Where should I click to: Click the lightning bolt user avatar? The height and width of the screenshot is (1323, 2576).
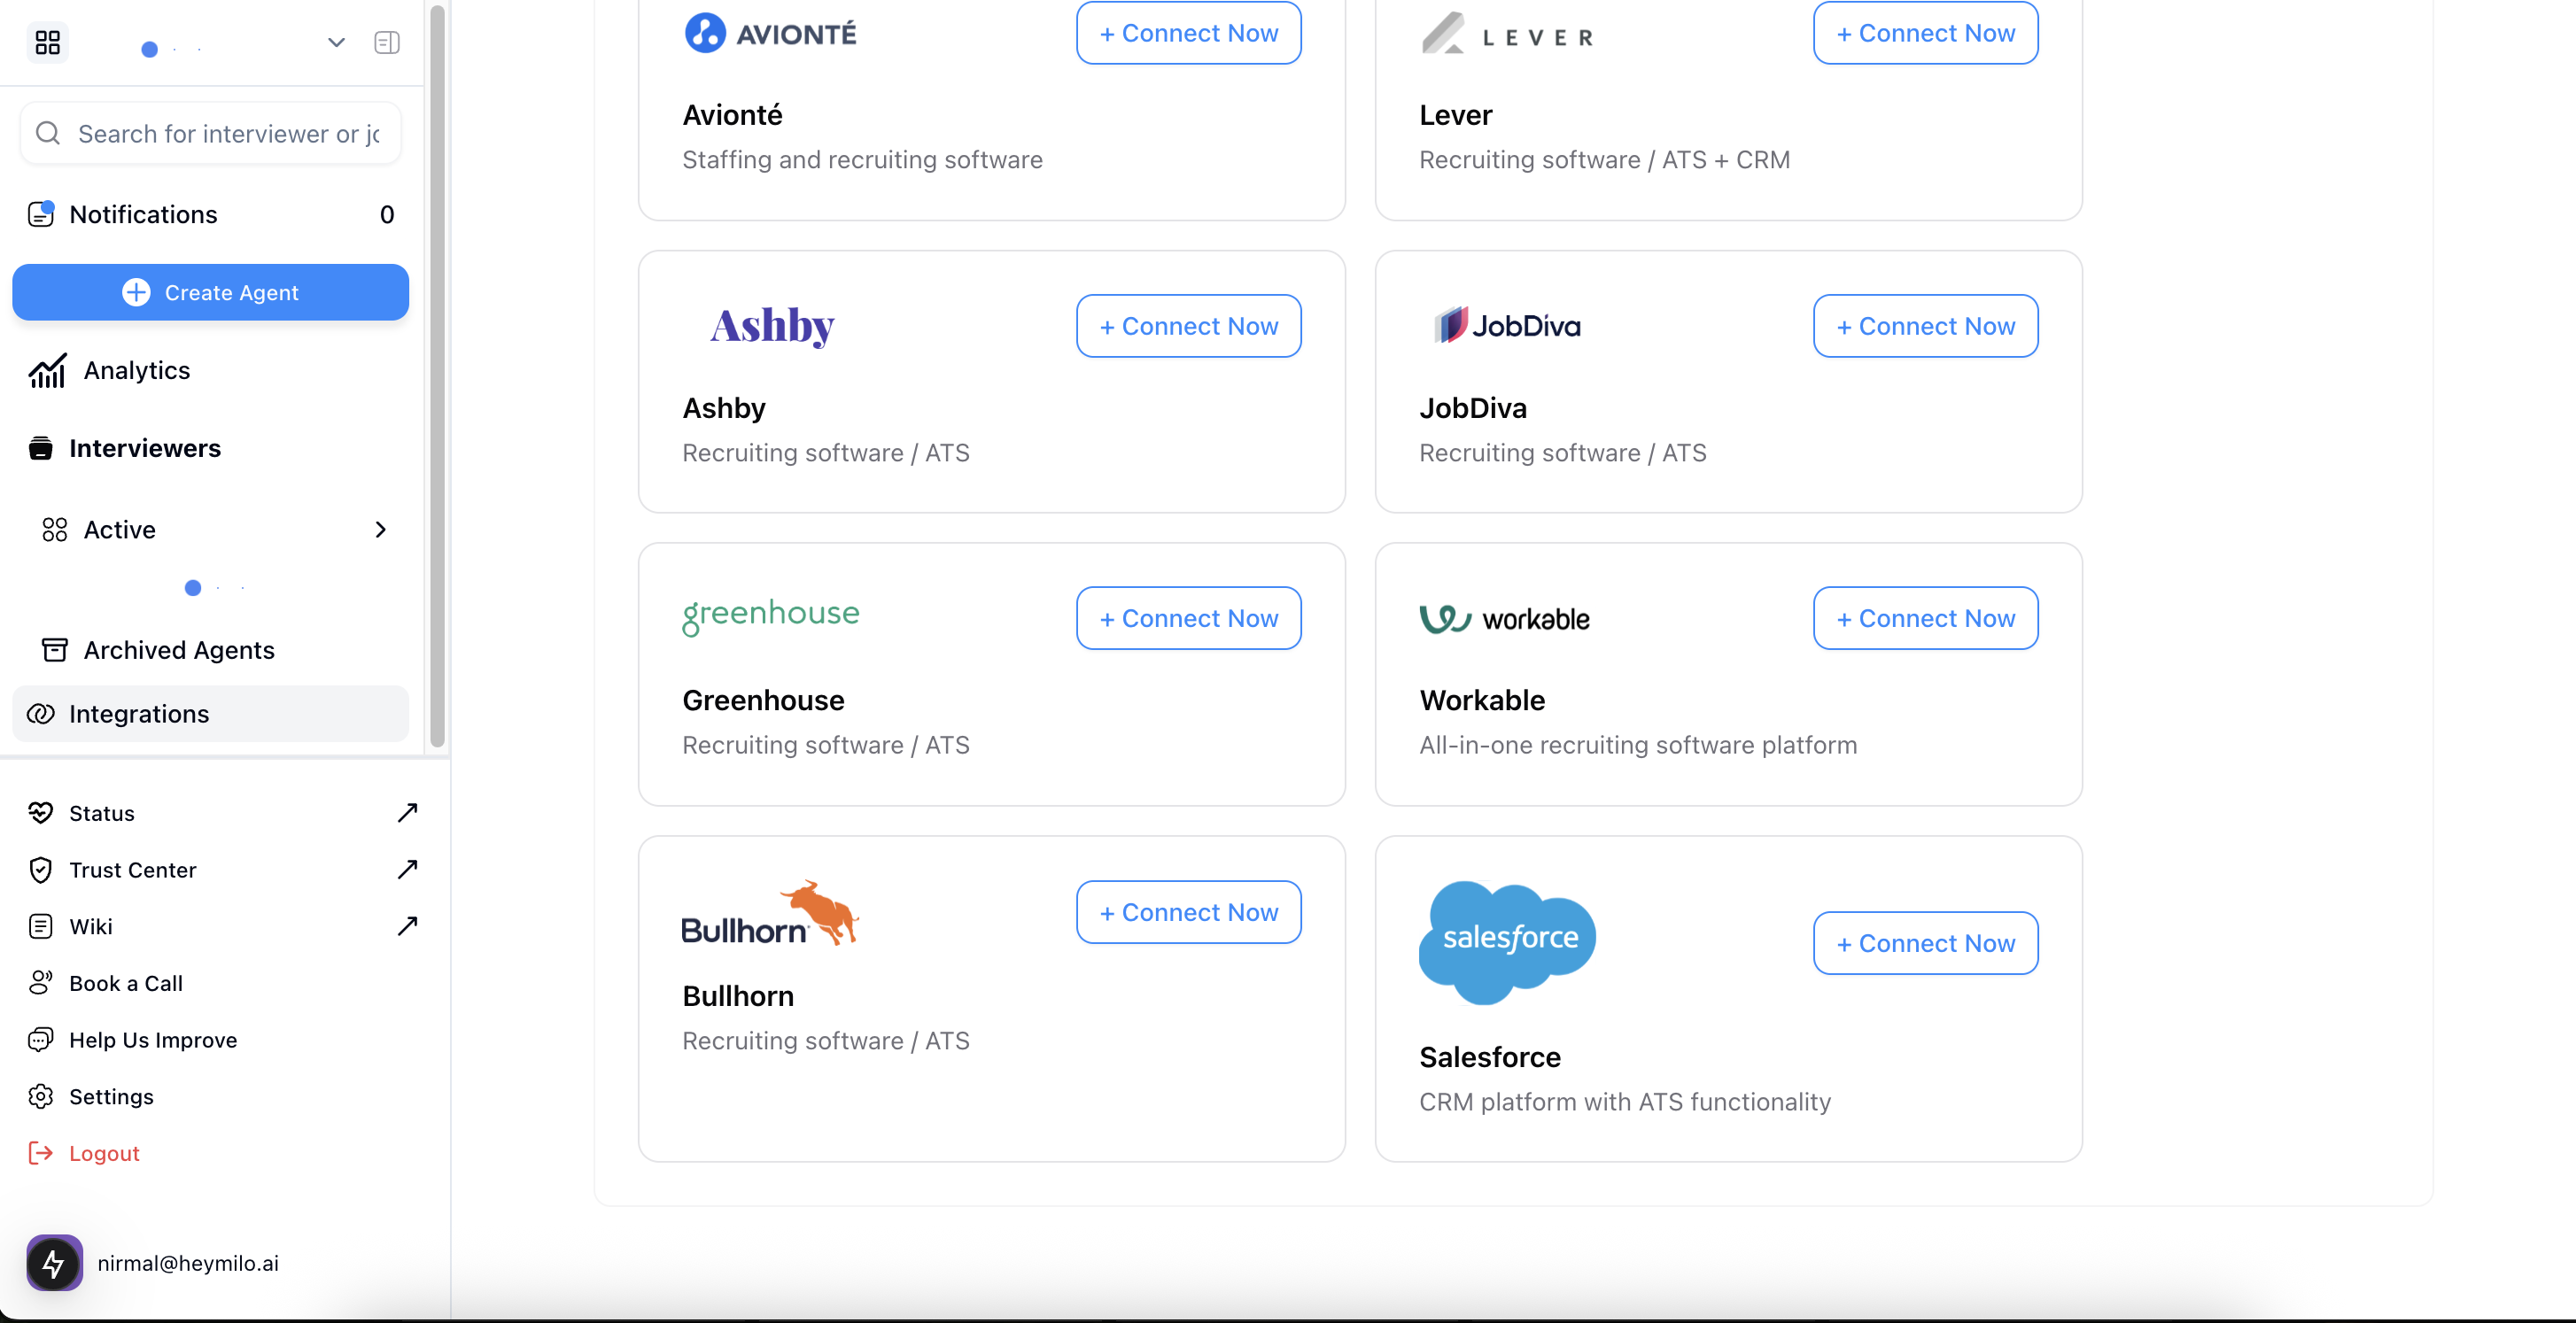(54, 1262)
